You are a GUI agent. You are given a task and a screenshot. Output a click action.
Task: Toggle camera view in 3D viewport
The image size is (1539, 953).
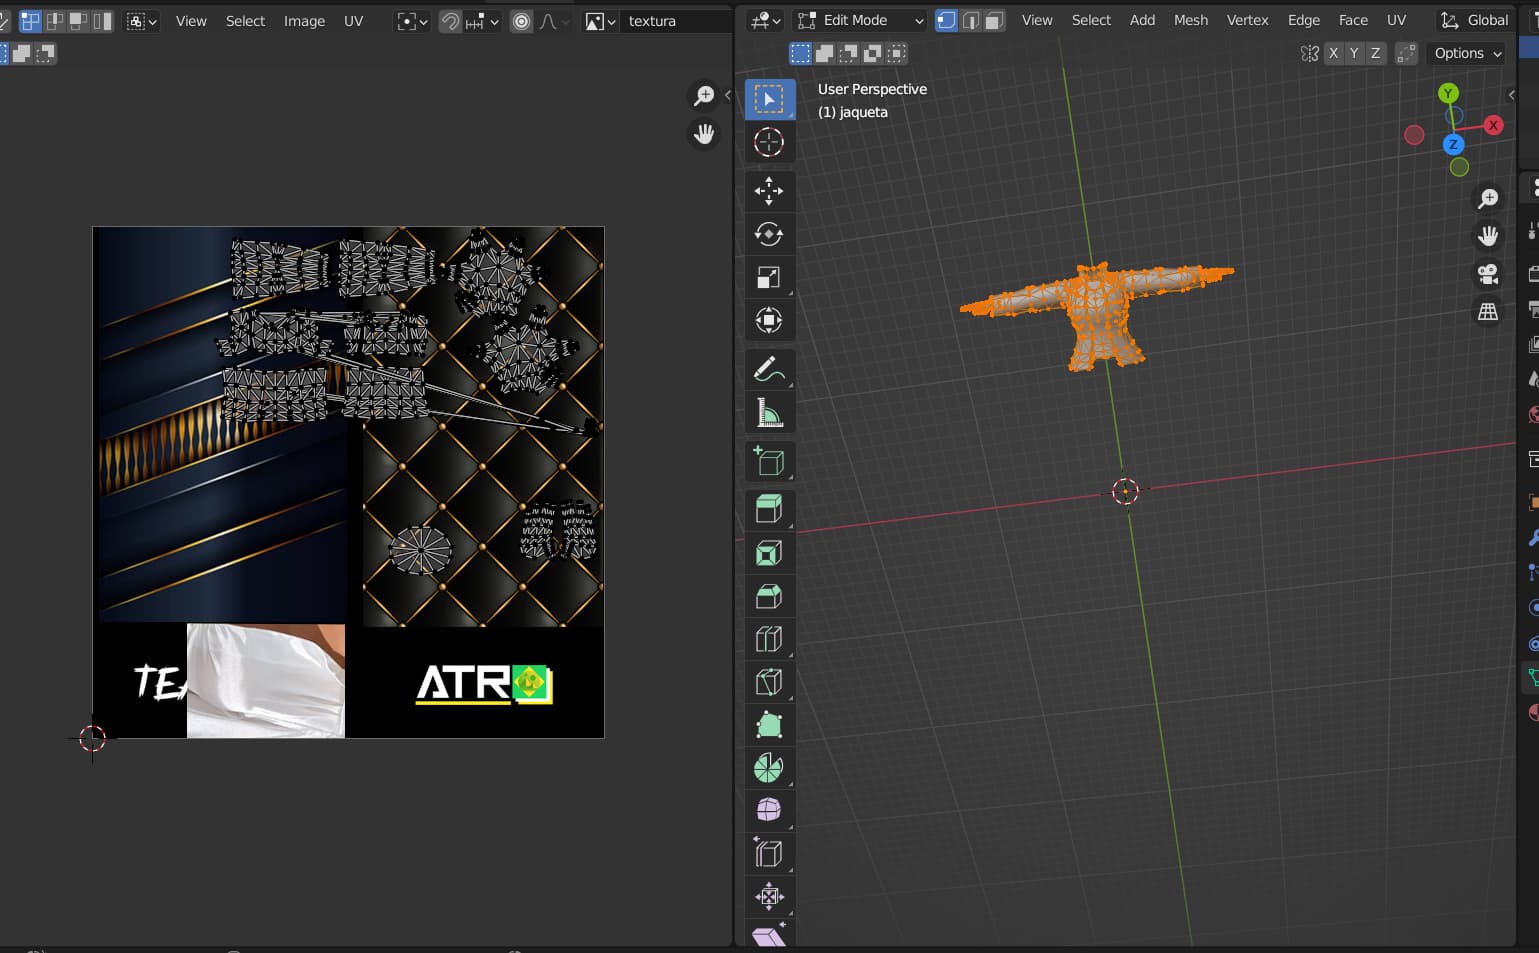click(1488, 275)
